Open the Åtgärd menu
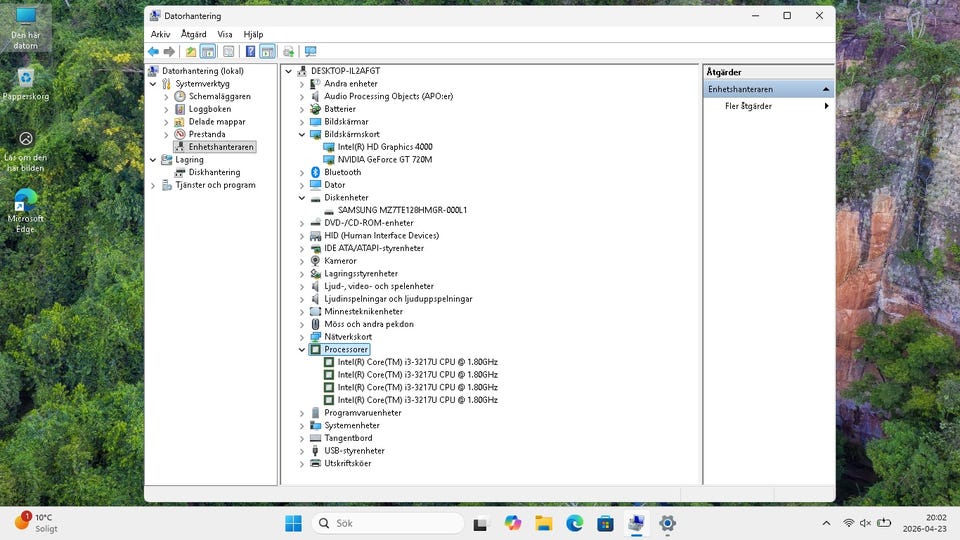The image size is (960, 540). click(193, 34)
